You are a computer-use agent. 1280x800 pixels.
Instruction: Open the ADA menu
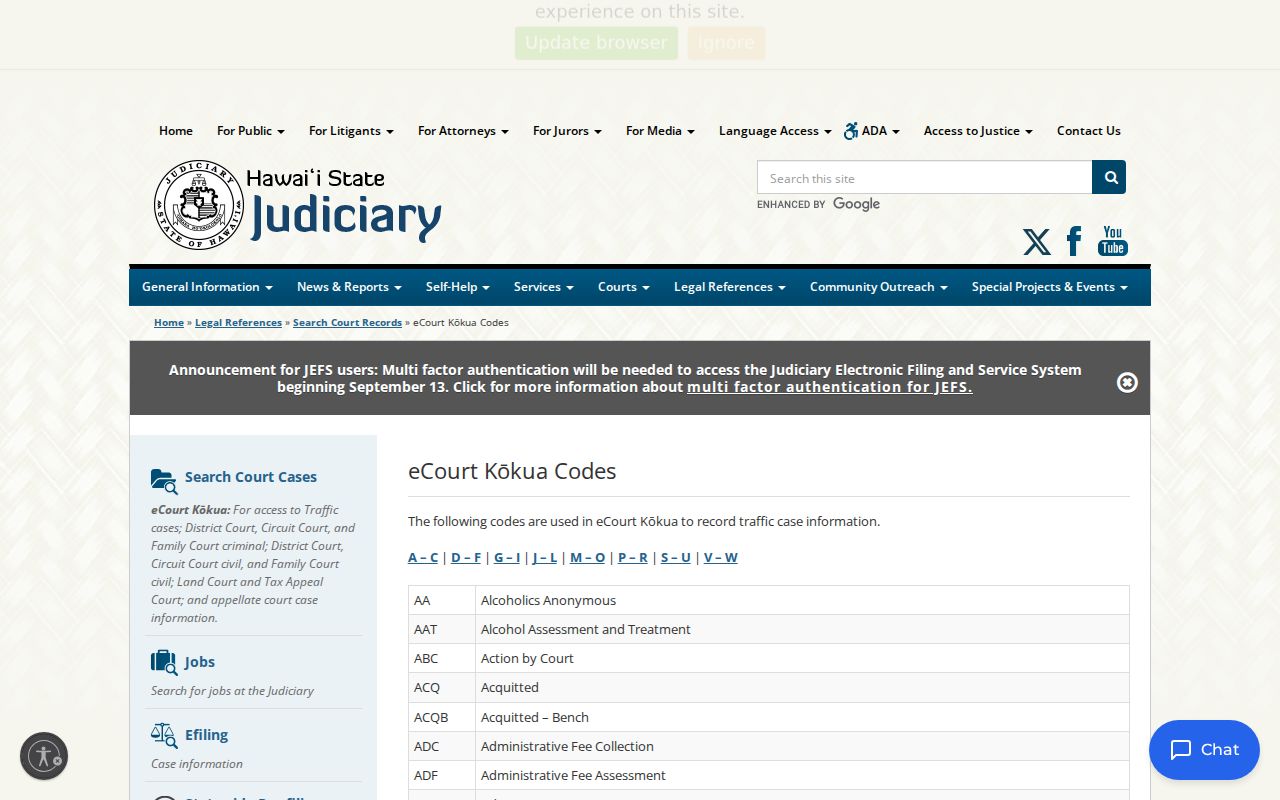coord(872,131)
